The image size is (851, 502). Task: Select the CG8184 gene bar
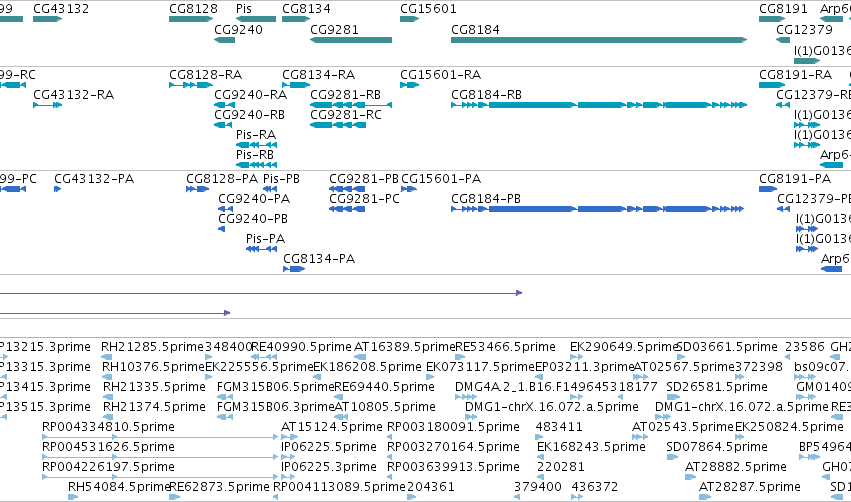pos(599,40)
